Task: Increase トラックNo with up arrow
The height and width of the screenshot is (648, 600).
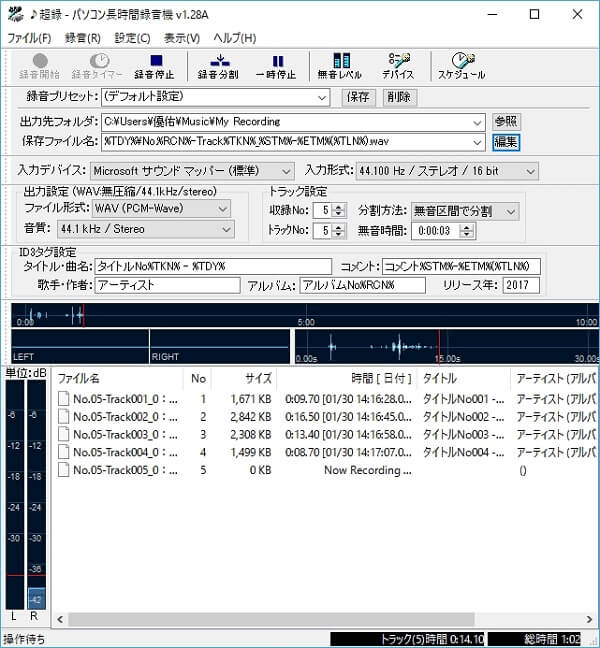Action: tap(339, 227)
